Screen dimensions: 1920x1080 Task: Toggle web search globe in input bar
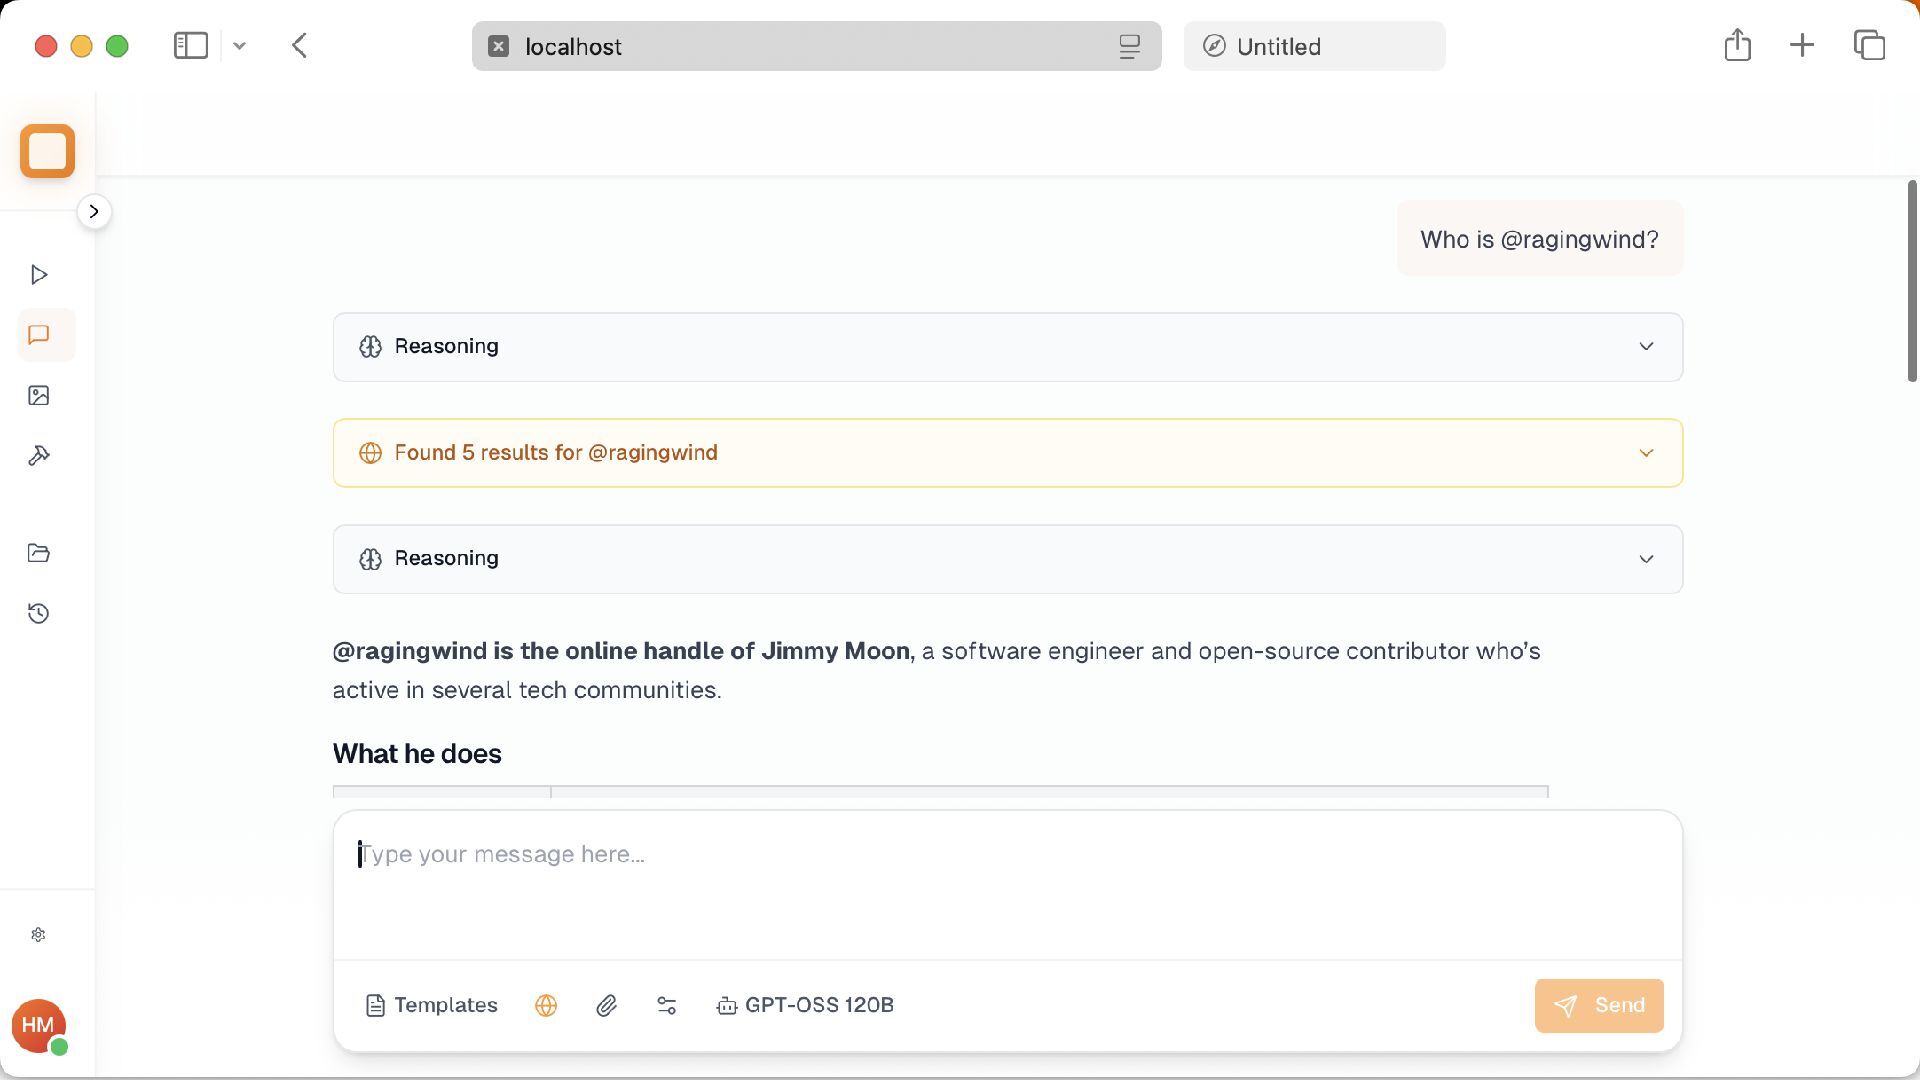coord(546,1006)
